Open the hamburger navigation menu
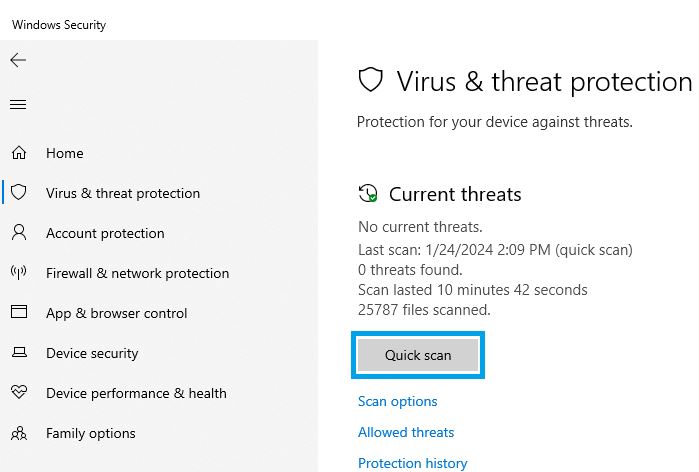This screenshot has height=472, width=699. [x=18, y=104]
